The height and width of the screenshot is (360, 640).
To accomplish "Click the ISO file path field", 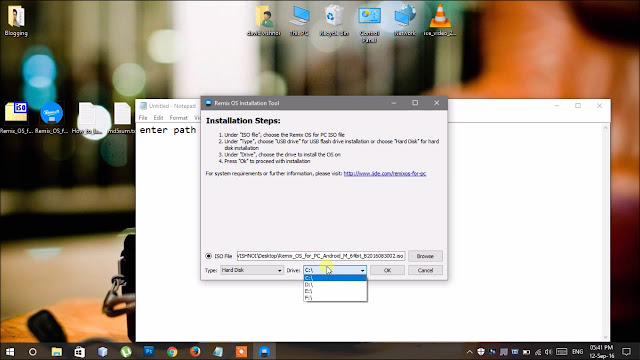I will click(x=321, y=256).
